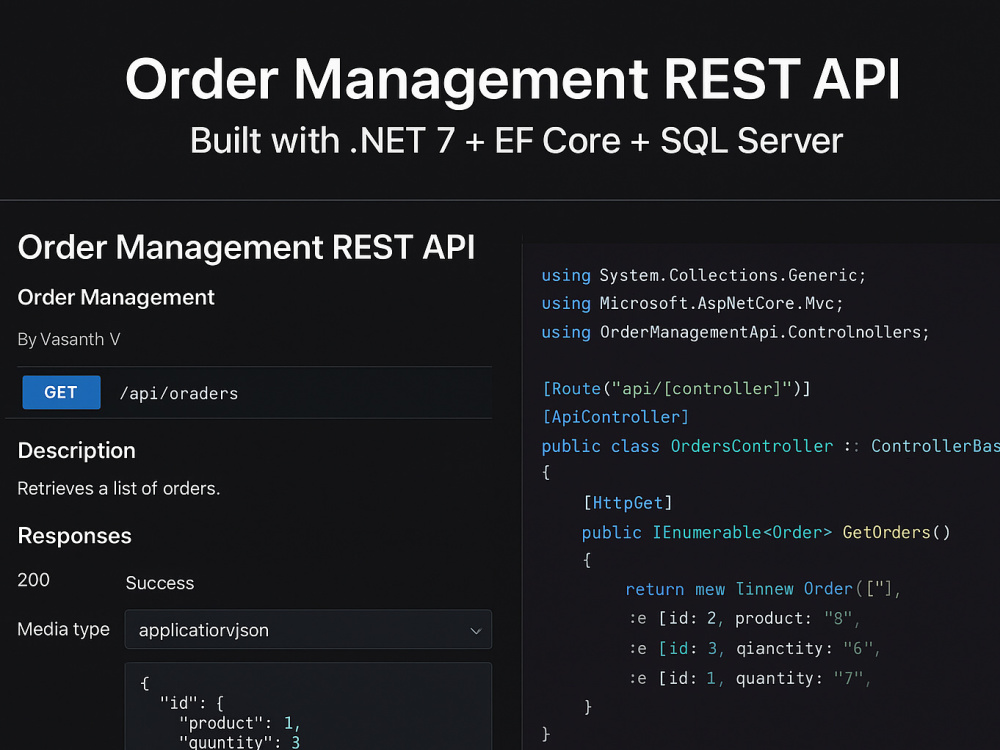Image resolution: width=1000 pixels, height=750 pixels.
Task: Click the GetOrders() method declaration line
Action: pos(766,532)
